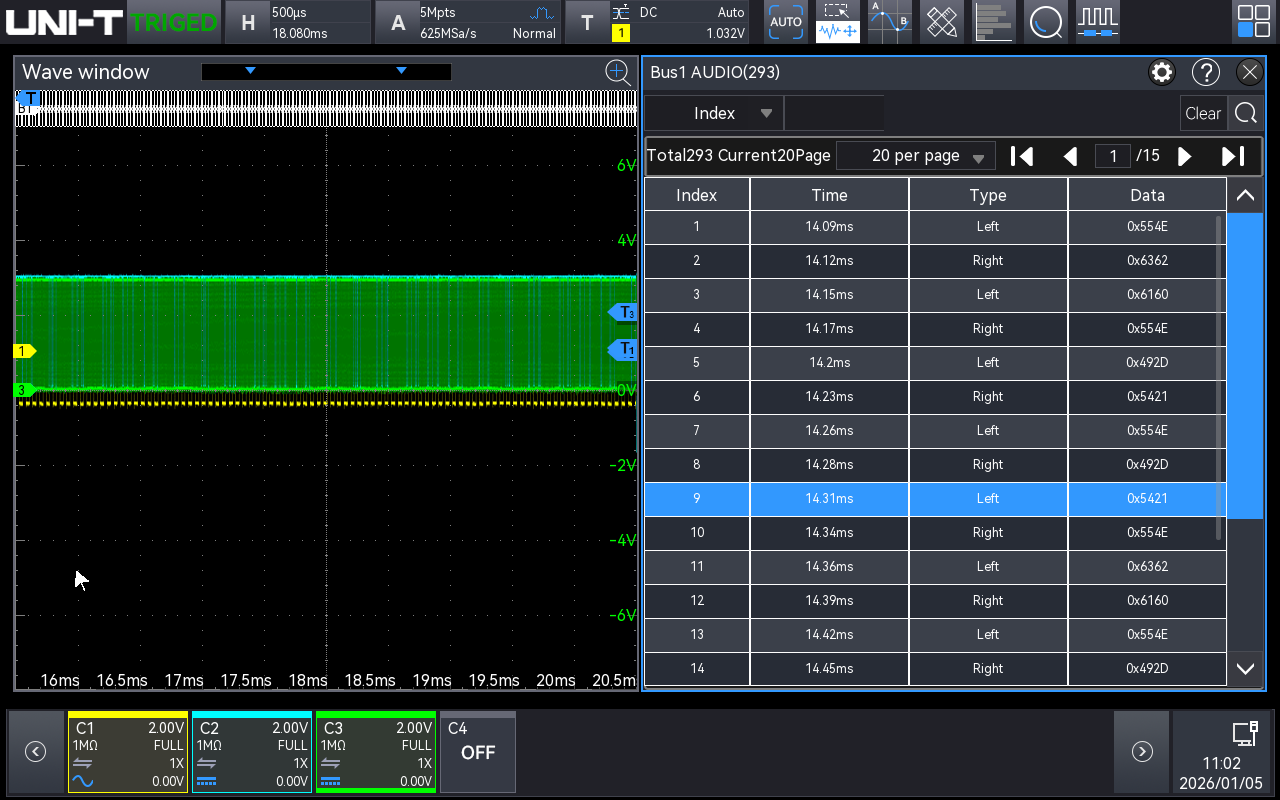Open the four-square window layout icon
1280x800 pixels.
point(1253,22)
